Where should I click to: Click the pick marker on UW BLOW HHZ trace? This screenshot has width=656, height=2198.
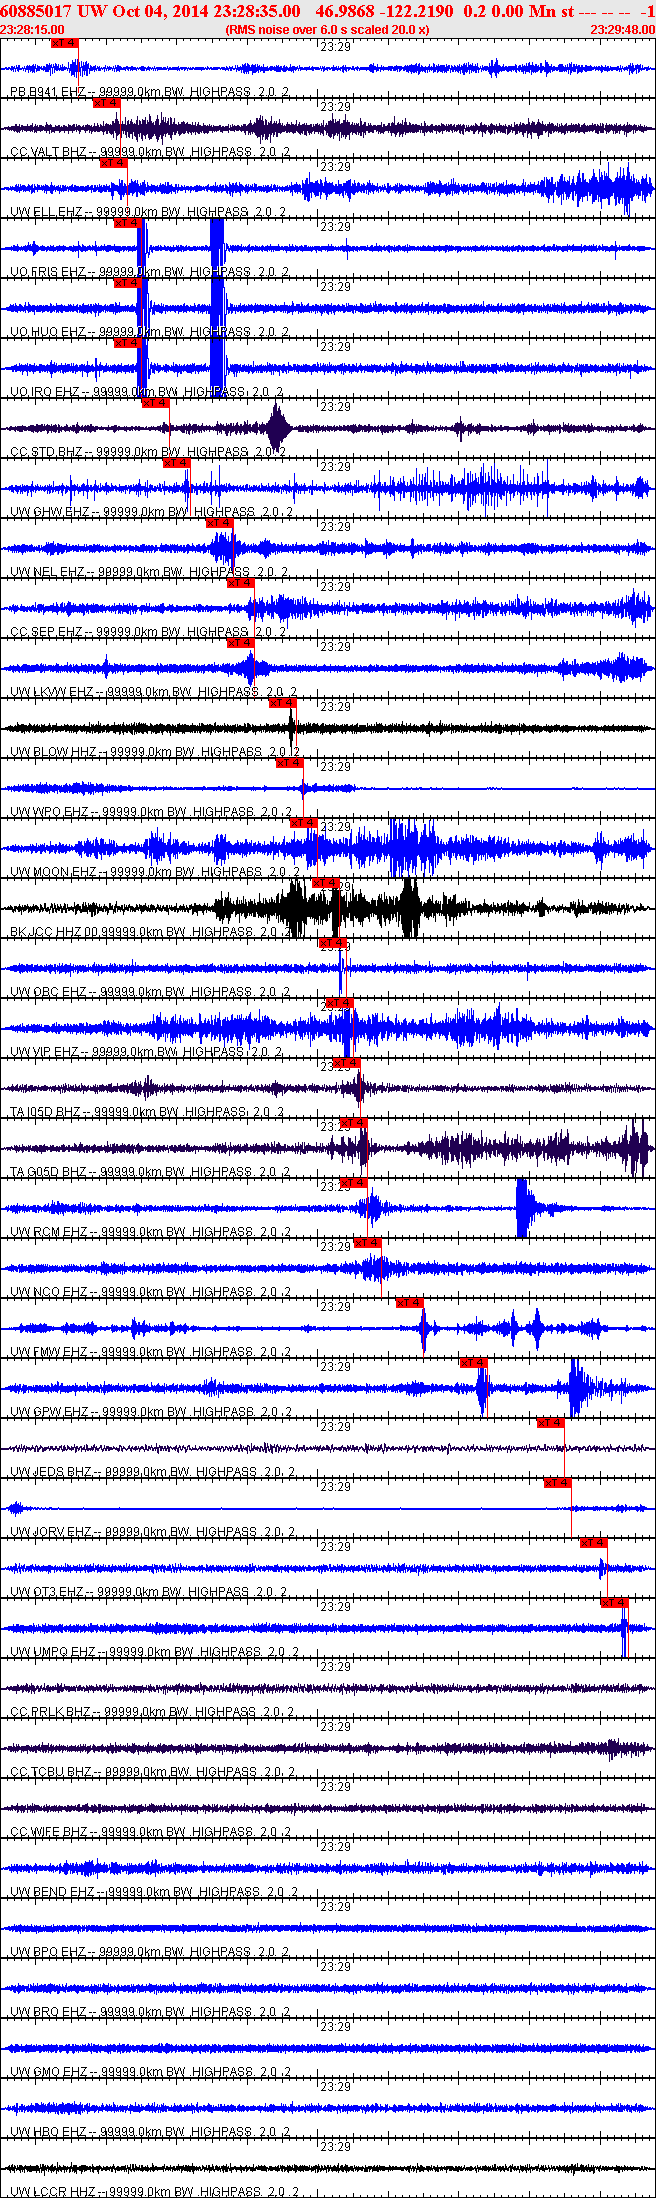(x=283, y=703)
